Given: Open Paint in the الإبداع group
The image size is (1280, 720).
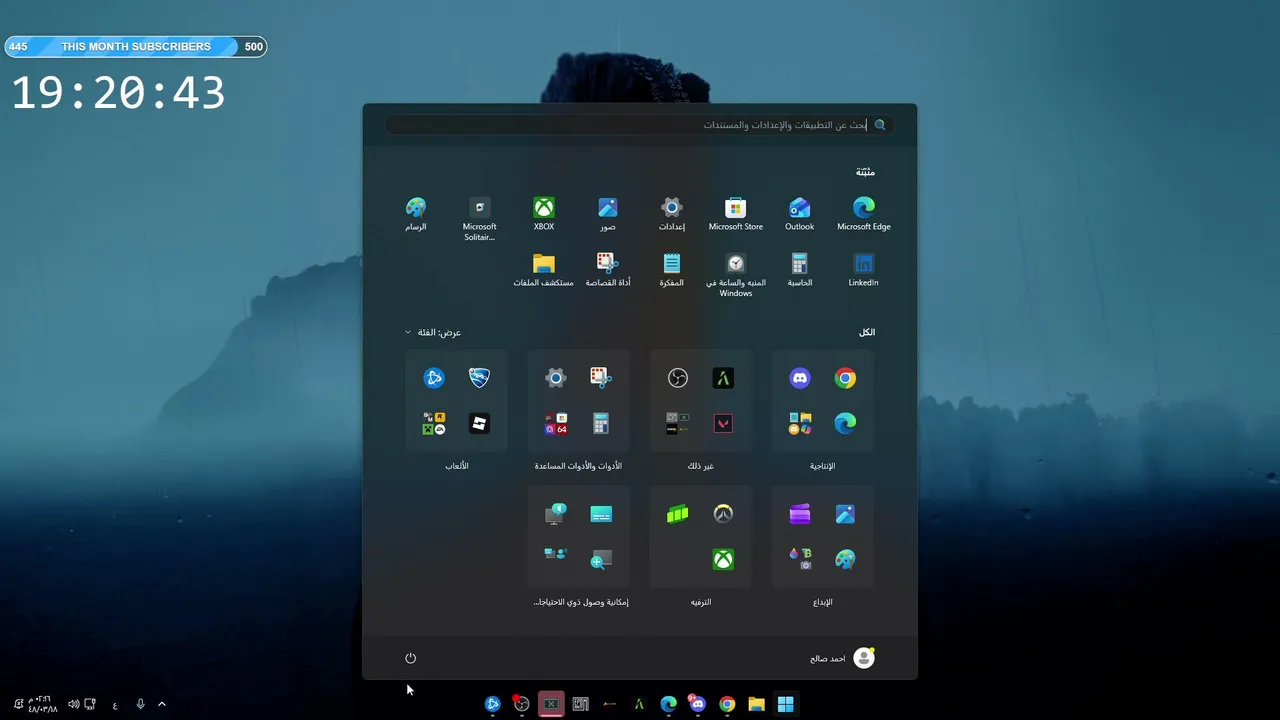Looking at the screenshot, I should point(845,559).
